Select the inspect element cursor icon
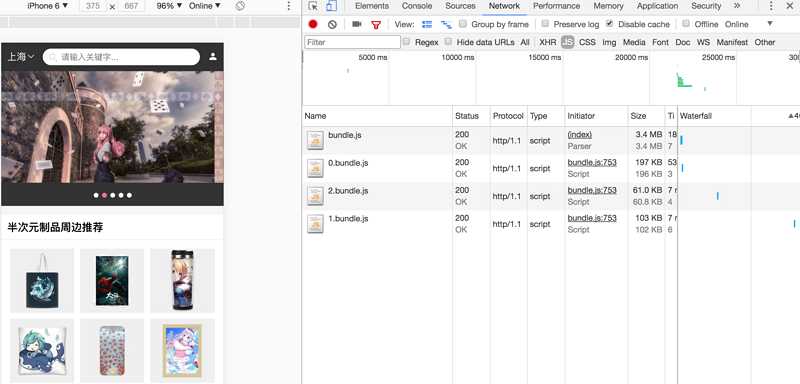This screenshot has height=384, width=800. coord(313,6)
